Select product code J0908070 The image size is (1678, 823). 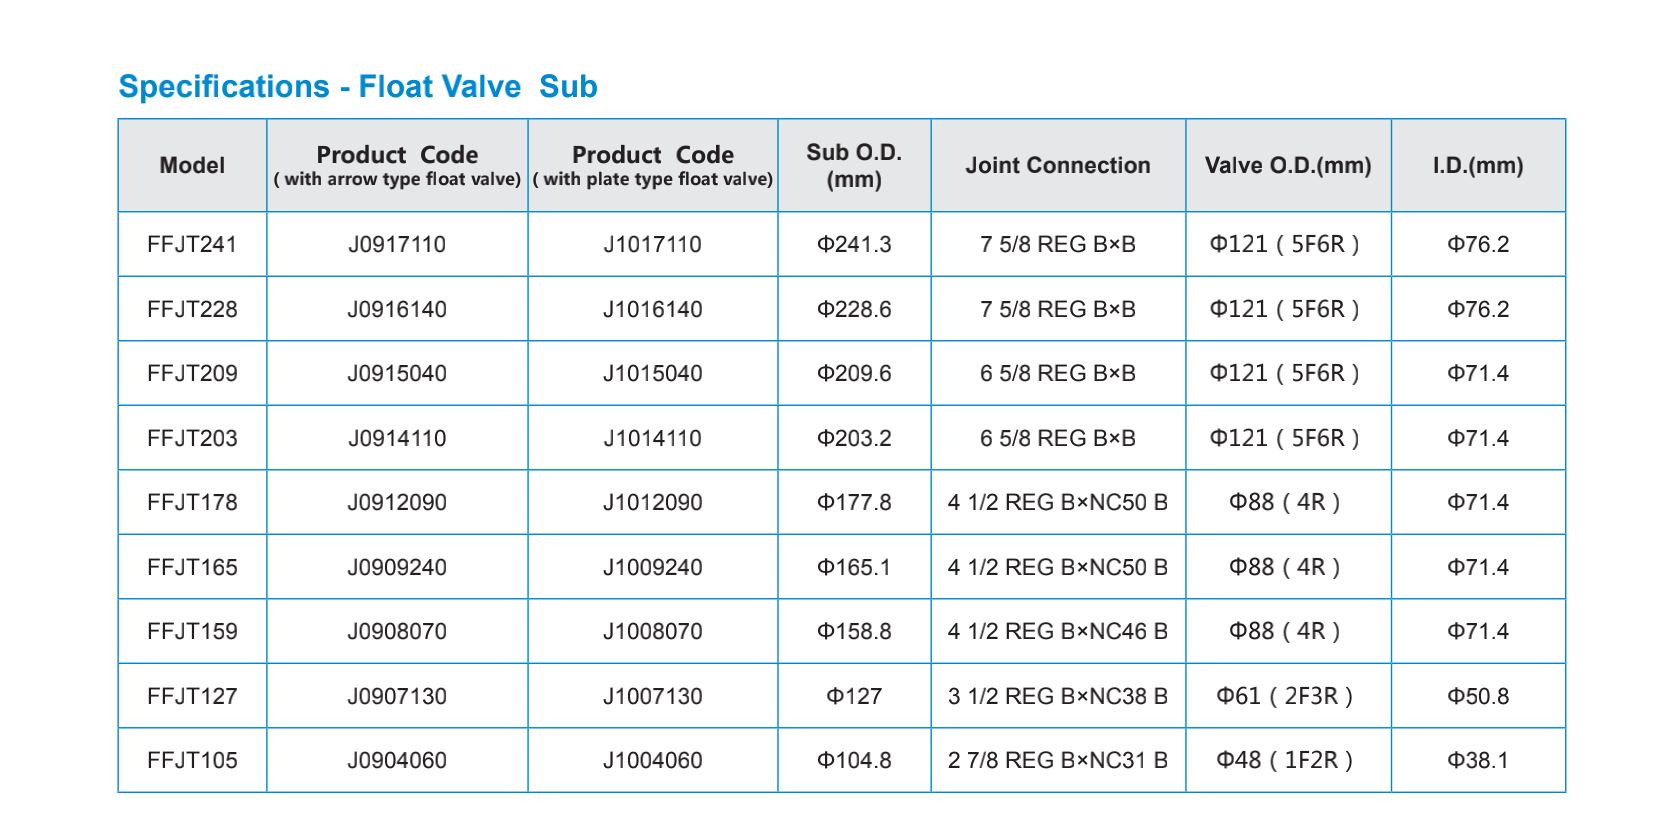[397, 632]
